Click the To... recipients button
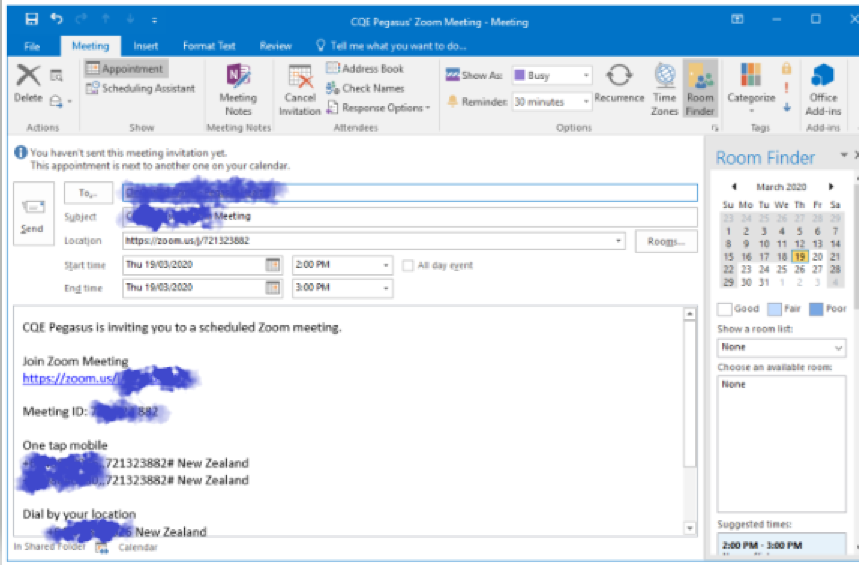The height and width of the screenshot is (565, 859). [x=88, y=193]
